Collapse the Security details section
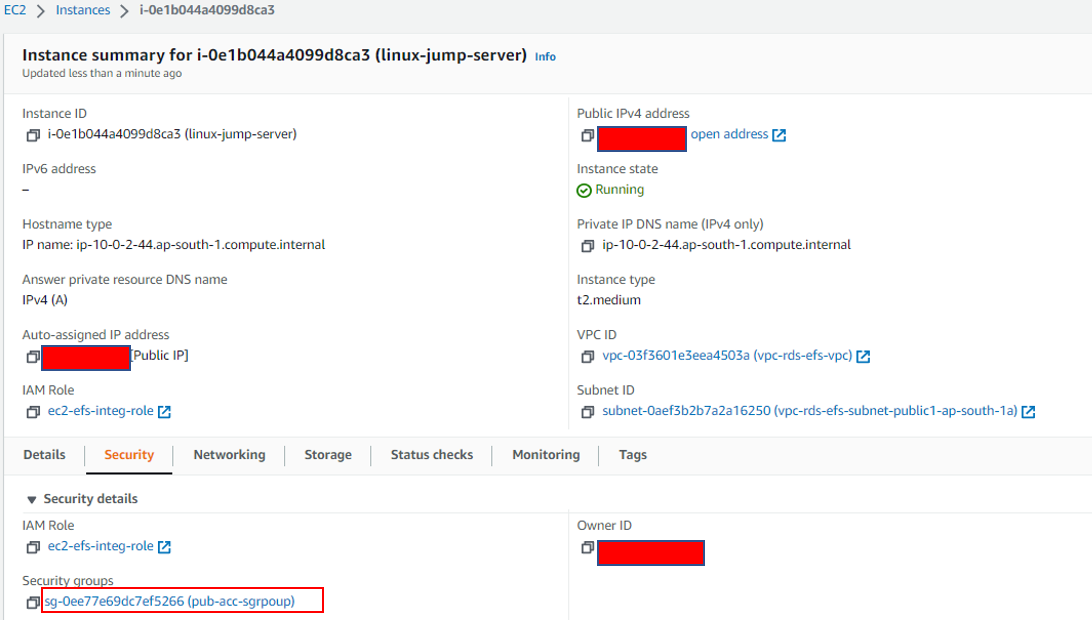Viewport: 1092px width, 620px height. [31, 499]
